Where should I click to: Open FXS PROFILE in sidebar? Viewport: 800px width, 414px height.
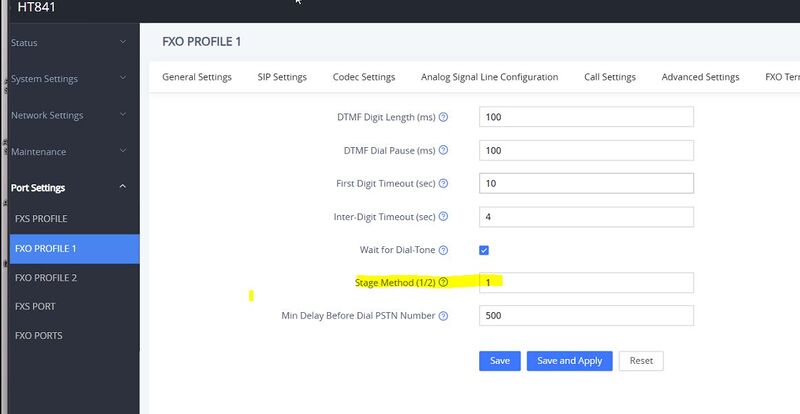[74, 218]
